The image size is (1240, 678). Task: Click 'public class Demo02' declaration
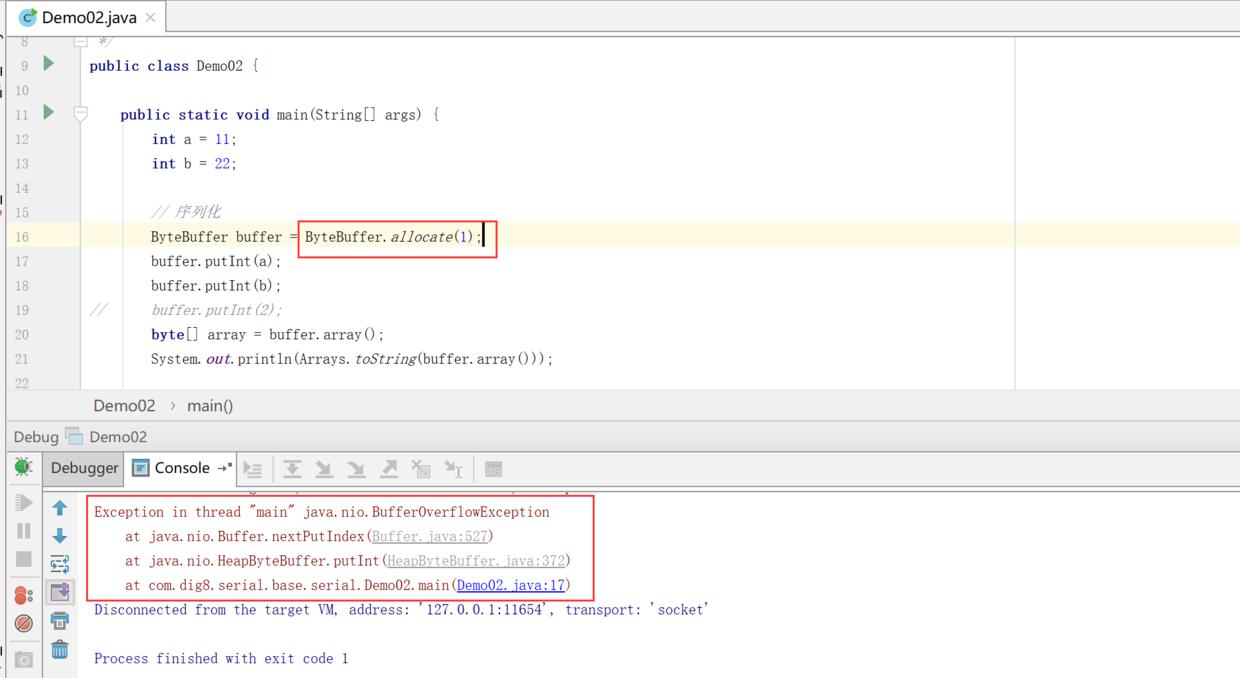coord(174,66)
